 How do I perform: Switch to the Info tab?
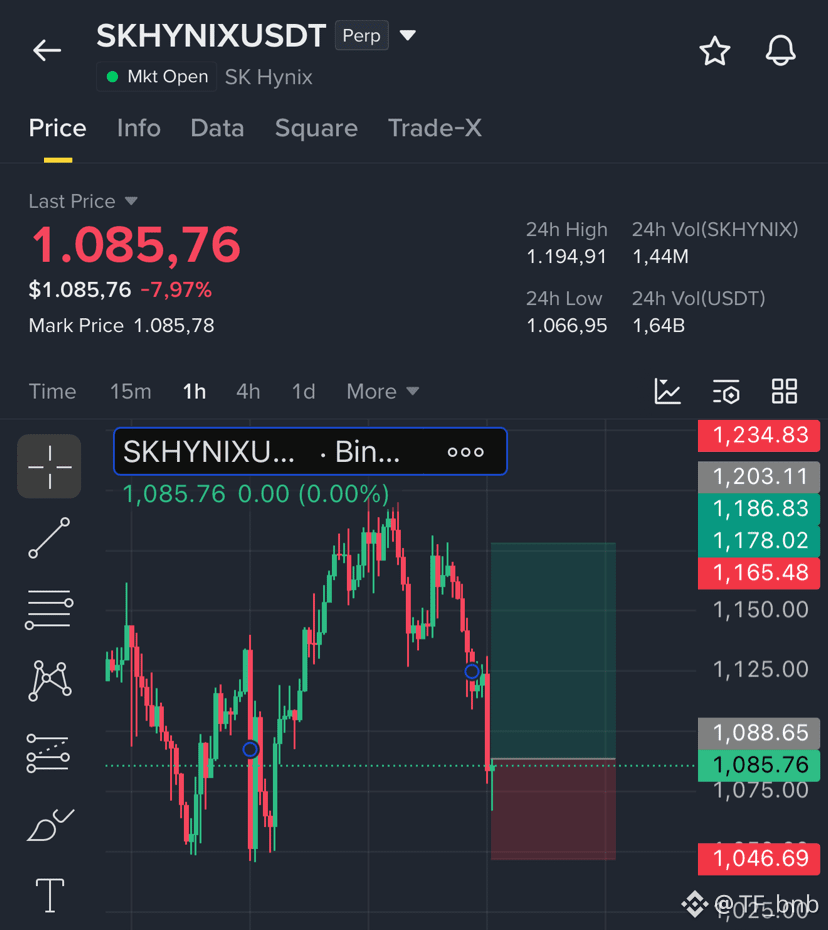(139, 128)
